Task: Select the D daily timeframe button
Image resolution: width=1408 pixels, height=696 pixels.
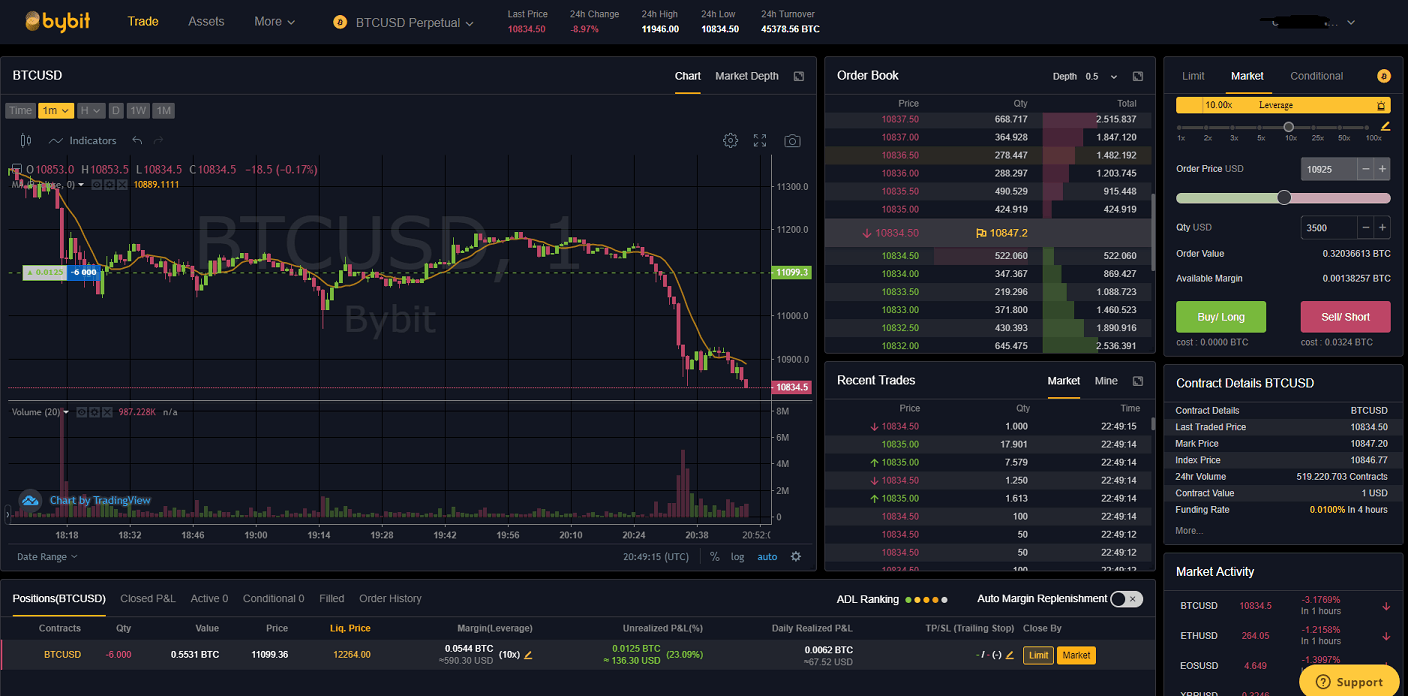Action: point(116,111)
